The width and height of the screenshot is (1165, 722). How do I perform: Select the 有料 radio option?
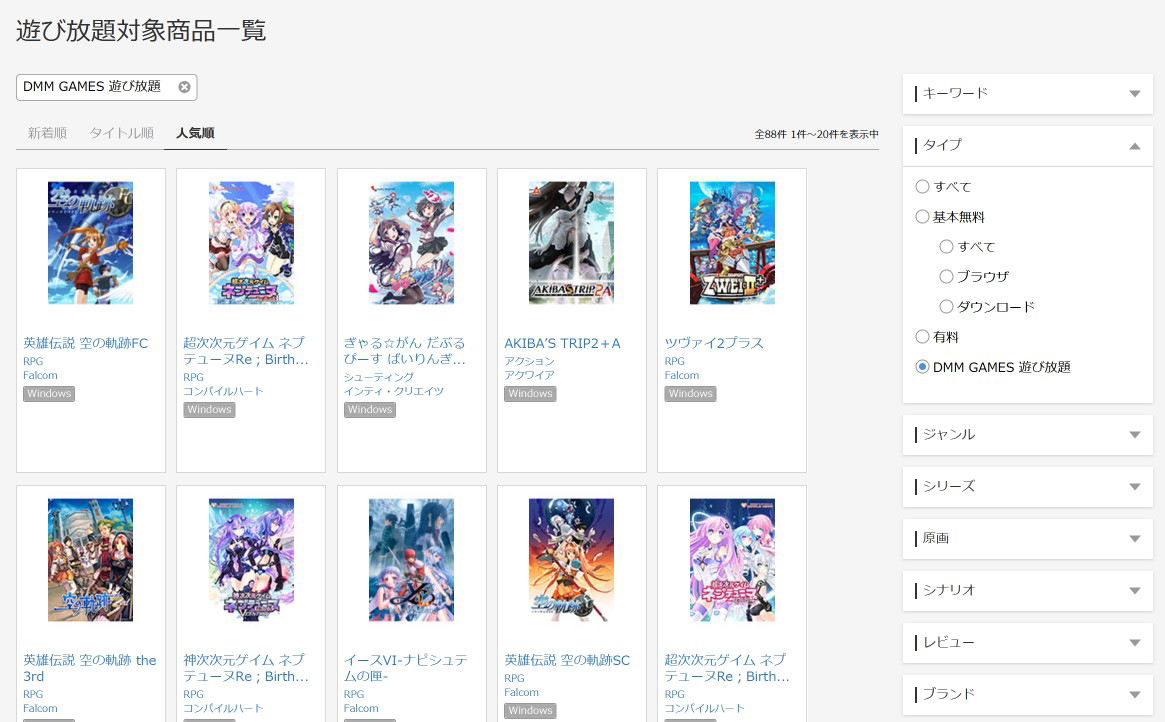click(x=922, y=337)
